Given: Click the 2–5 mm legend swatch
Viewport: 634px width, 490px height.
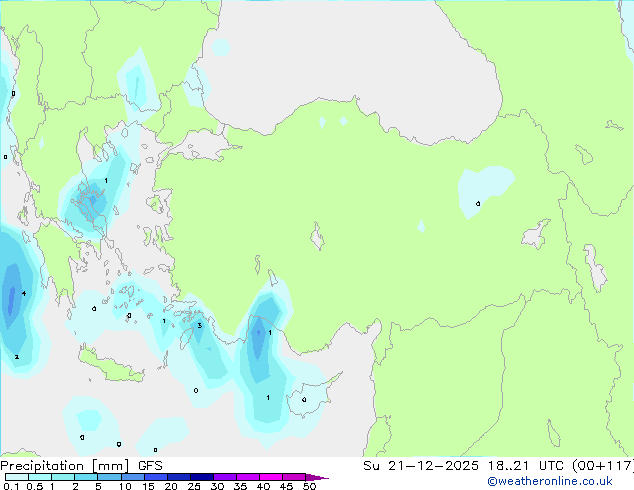Looking at the screenshot, I should click(86, 477).
